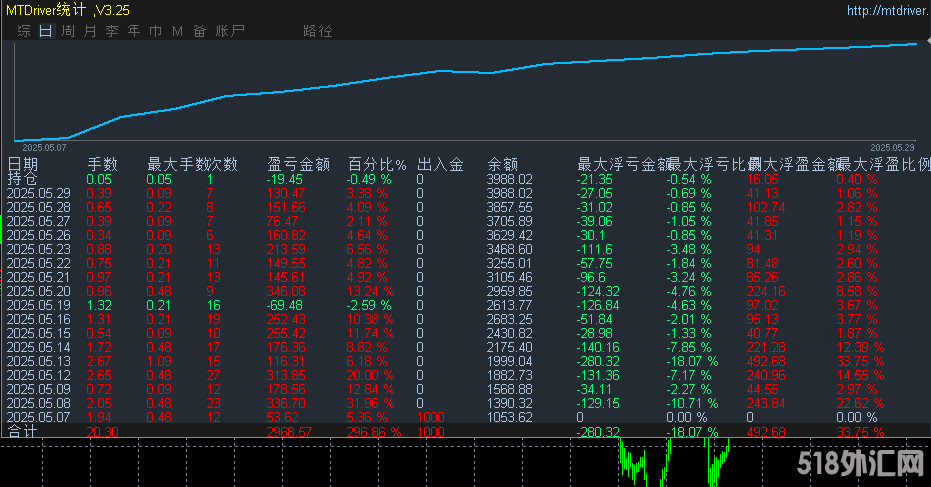Select the 2025.05.08 row date

[x=39, y=403]
